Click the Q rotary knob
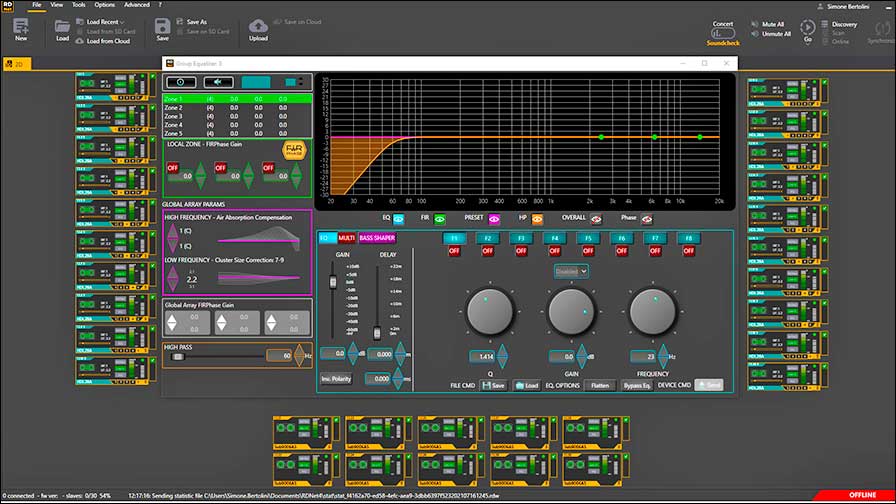Image resolution: width=896 pixels, height=504 pixels. 490,311
